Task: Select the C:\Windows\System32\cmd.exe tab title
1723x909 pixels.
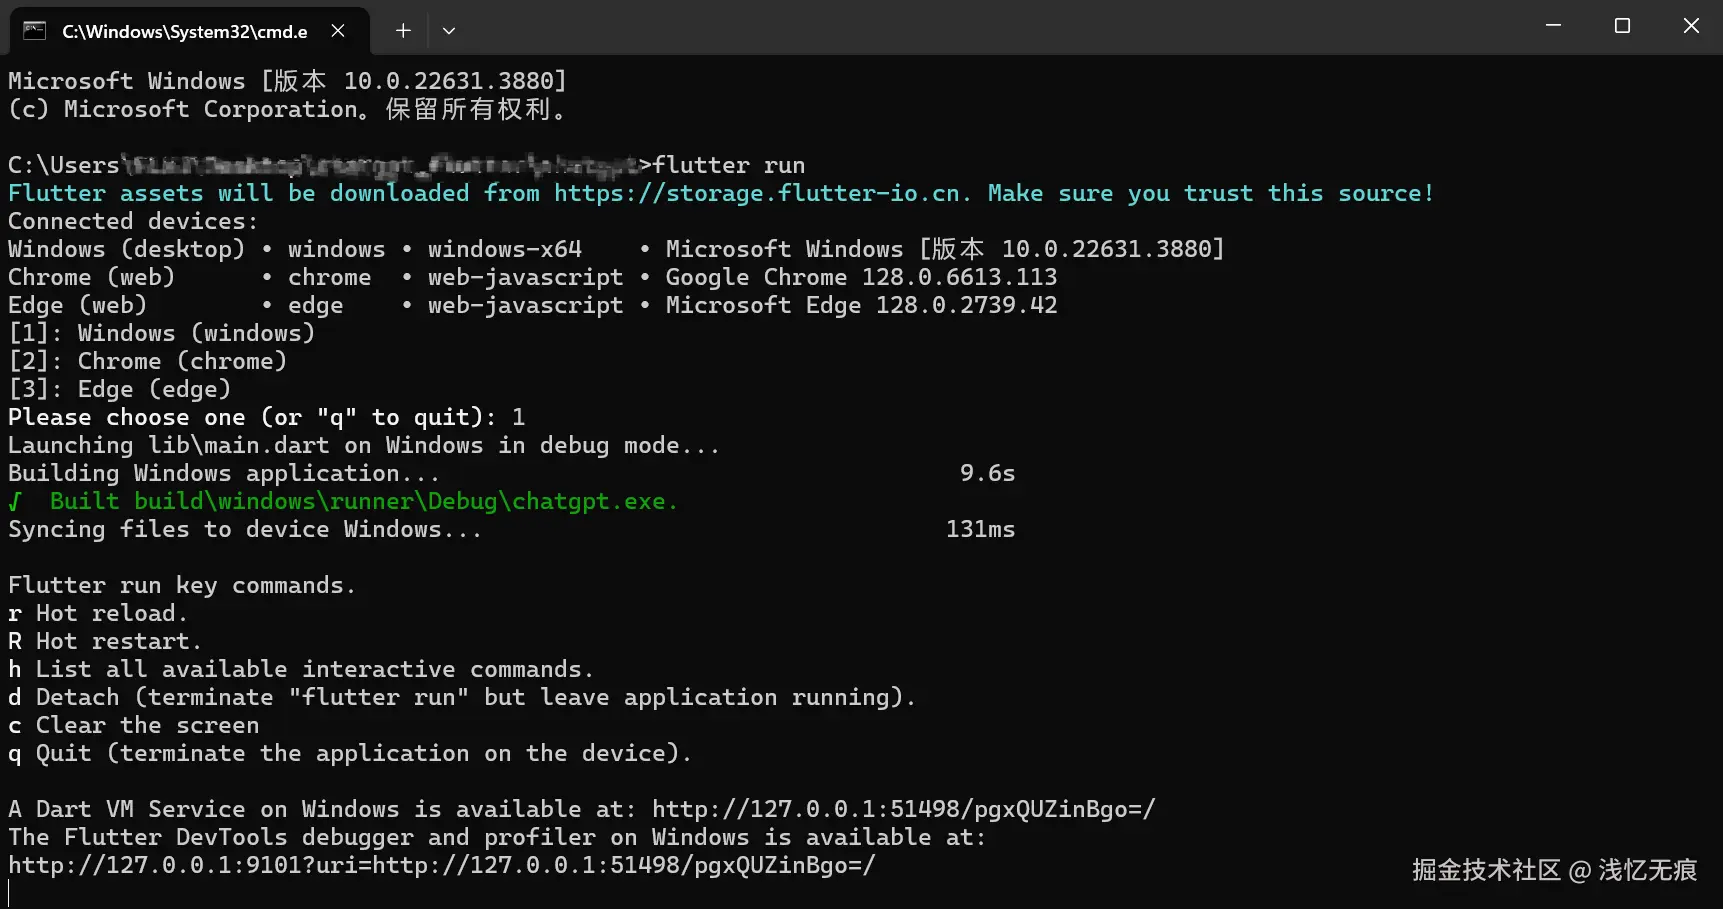Action: [x=185, y=31]
